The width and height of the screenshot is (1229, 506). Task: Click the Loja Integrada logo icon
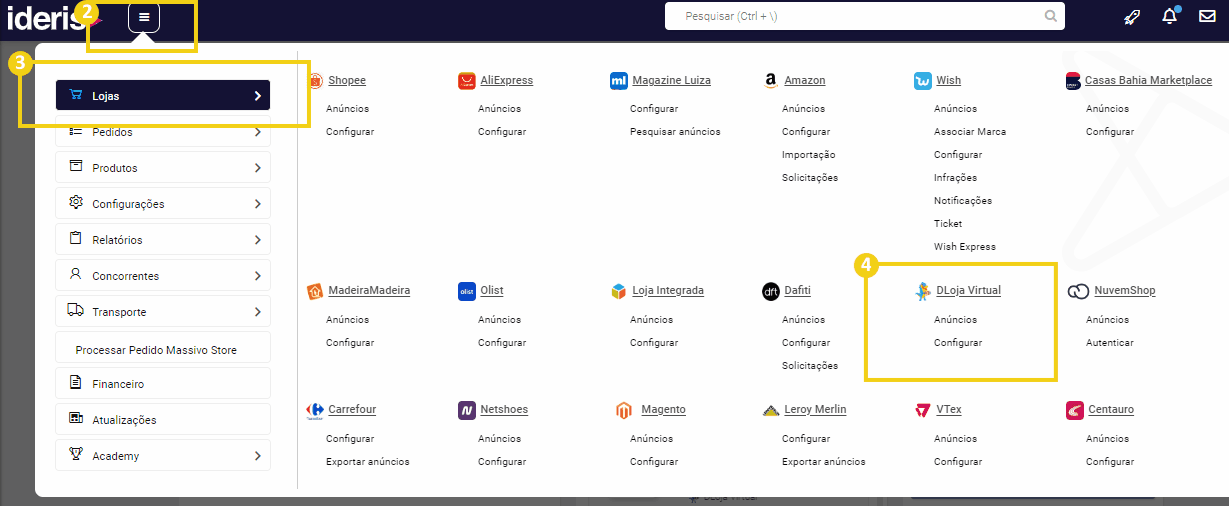pyautogui.click(x=618, y=291)
